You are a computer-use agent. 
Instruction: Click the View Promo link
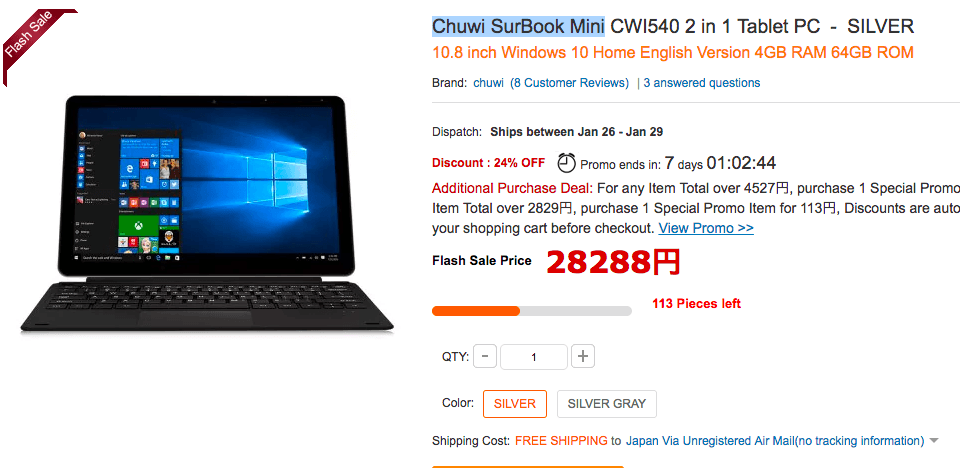point(706,228)
